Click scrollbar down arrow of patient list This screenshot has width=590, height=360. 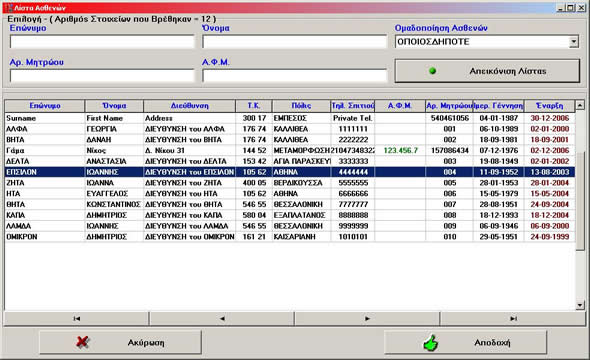[580, 305]
